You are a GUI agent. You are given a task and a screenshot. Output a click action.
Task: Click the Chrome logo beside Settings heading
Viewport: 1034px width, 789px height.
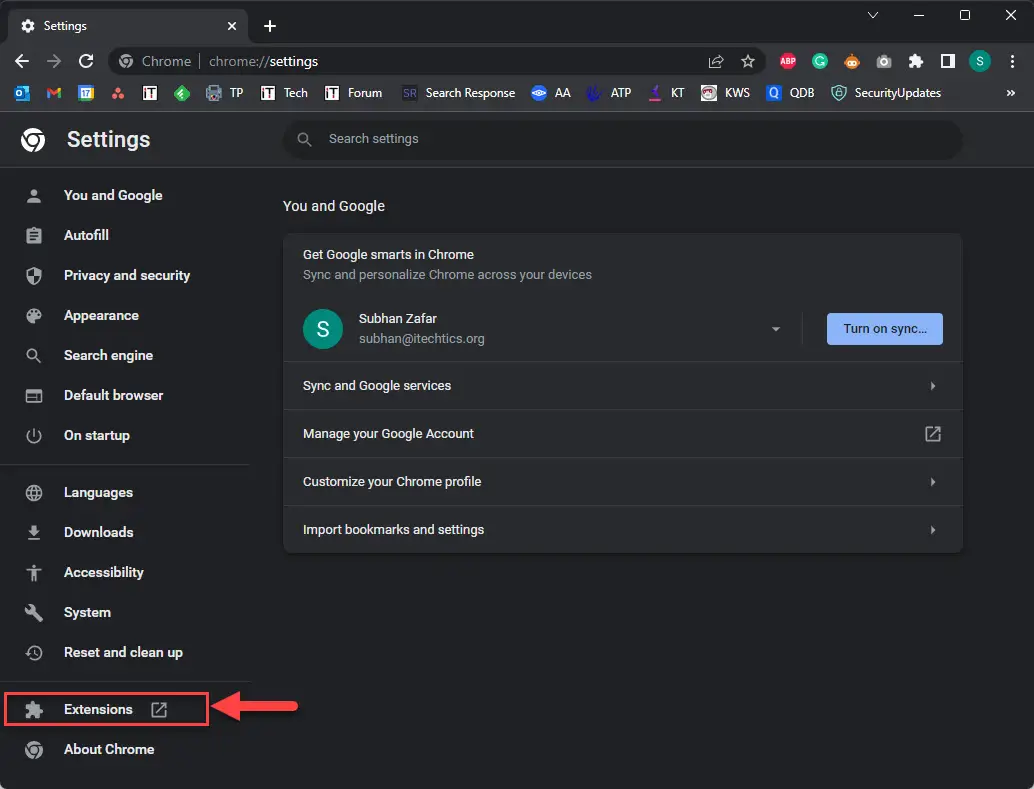[33, 140]
